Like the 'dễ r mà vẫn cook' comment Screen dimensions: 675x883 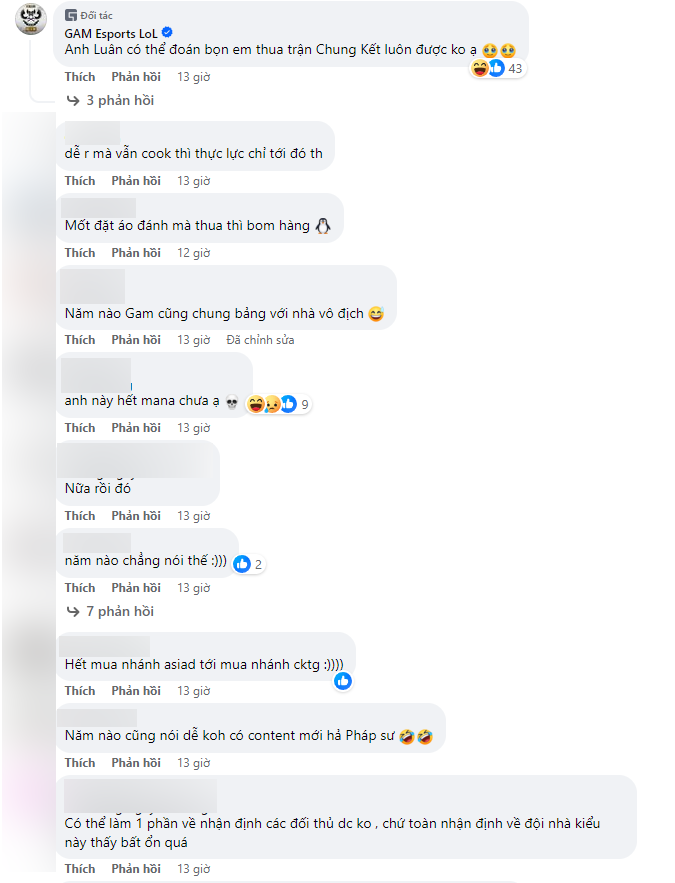click(80, 181)
